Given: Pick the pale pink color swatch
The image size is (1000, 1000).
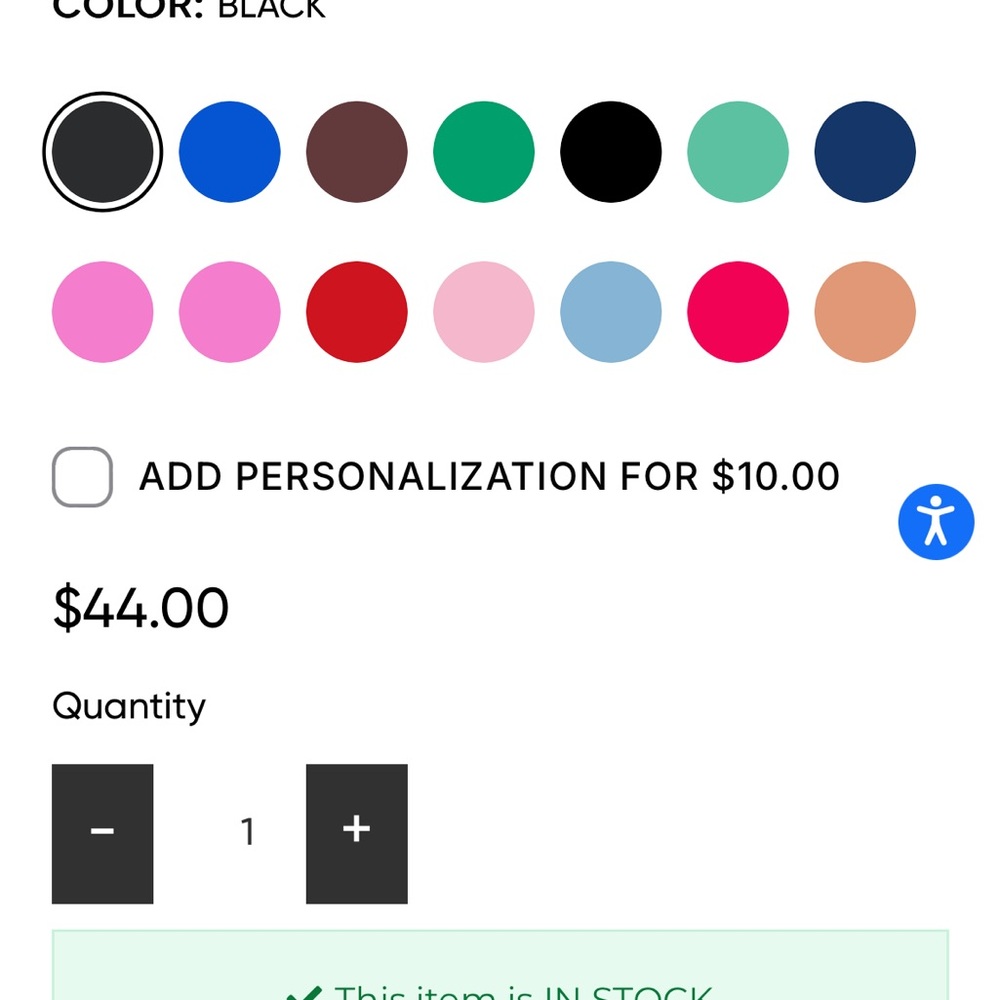Looking at the screenshot, I should pos(483,312).
